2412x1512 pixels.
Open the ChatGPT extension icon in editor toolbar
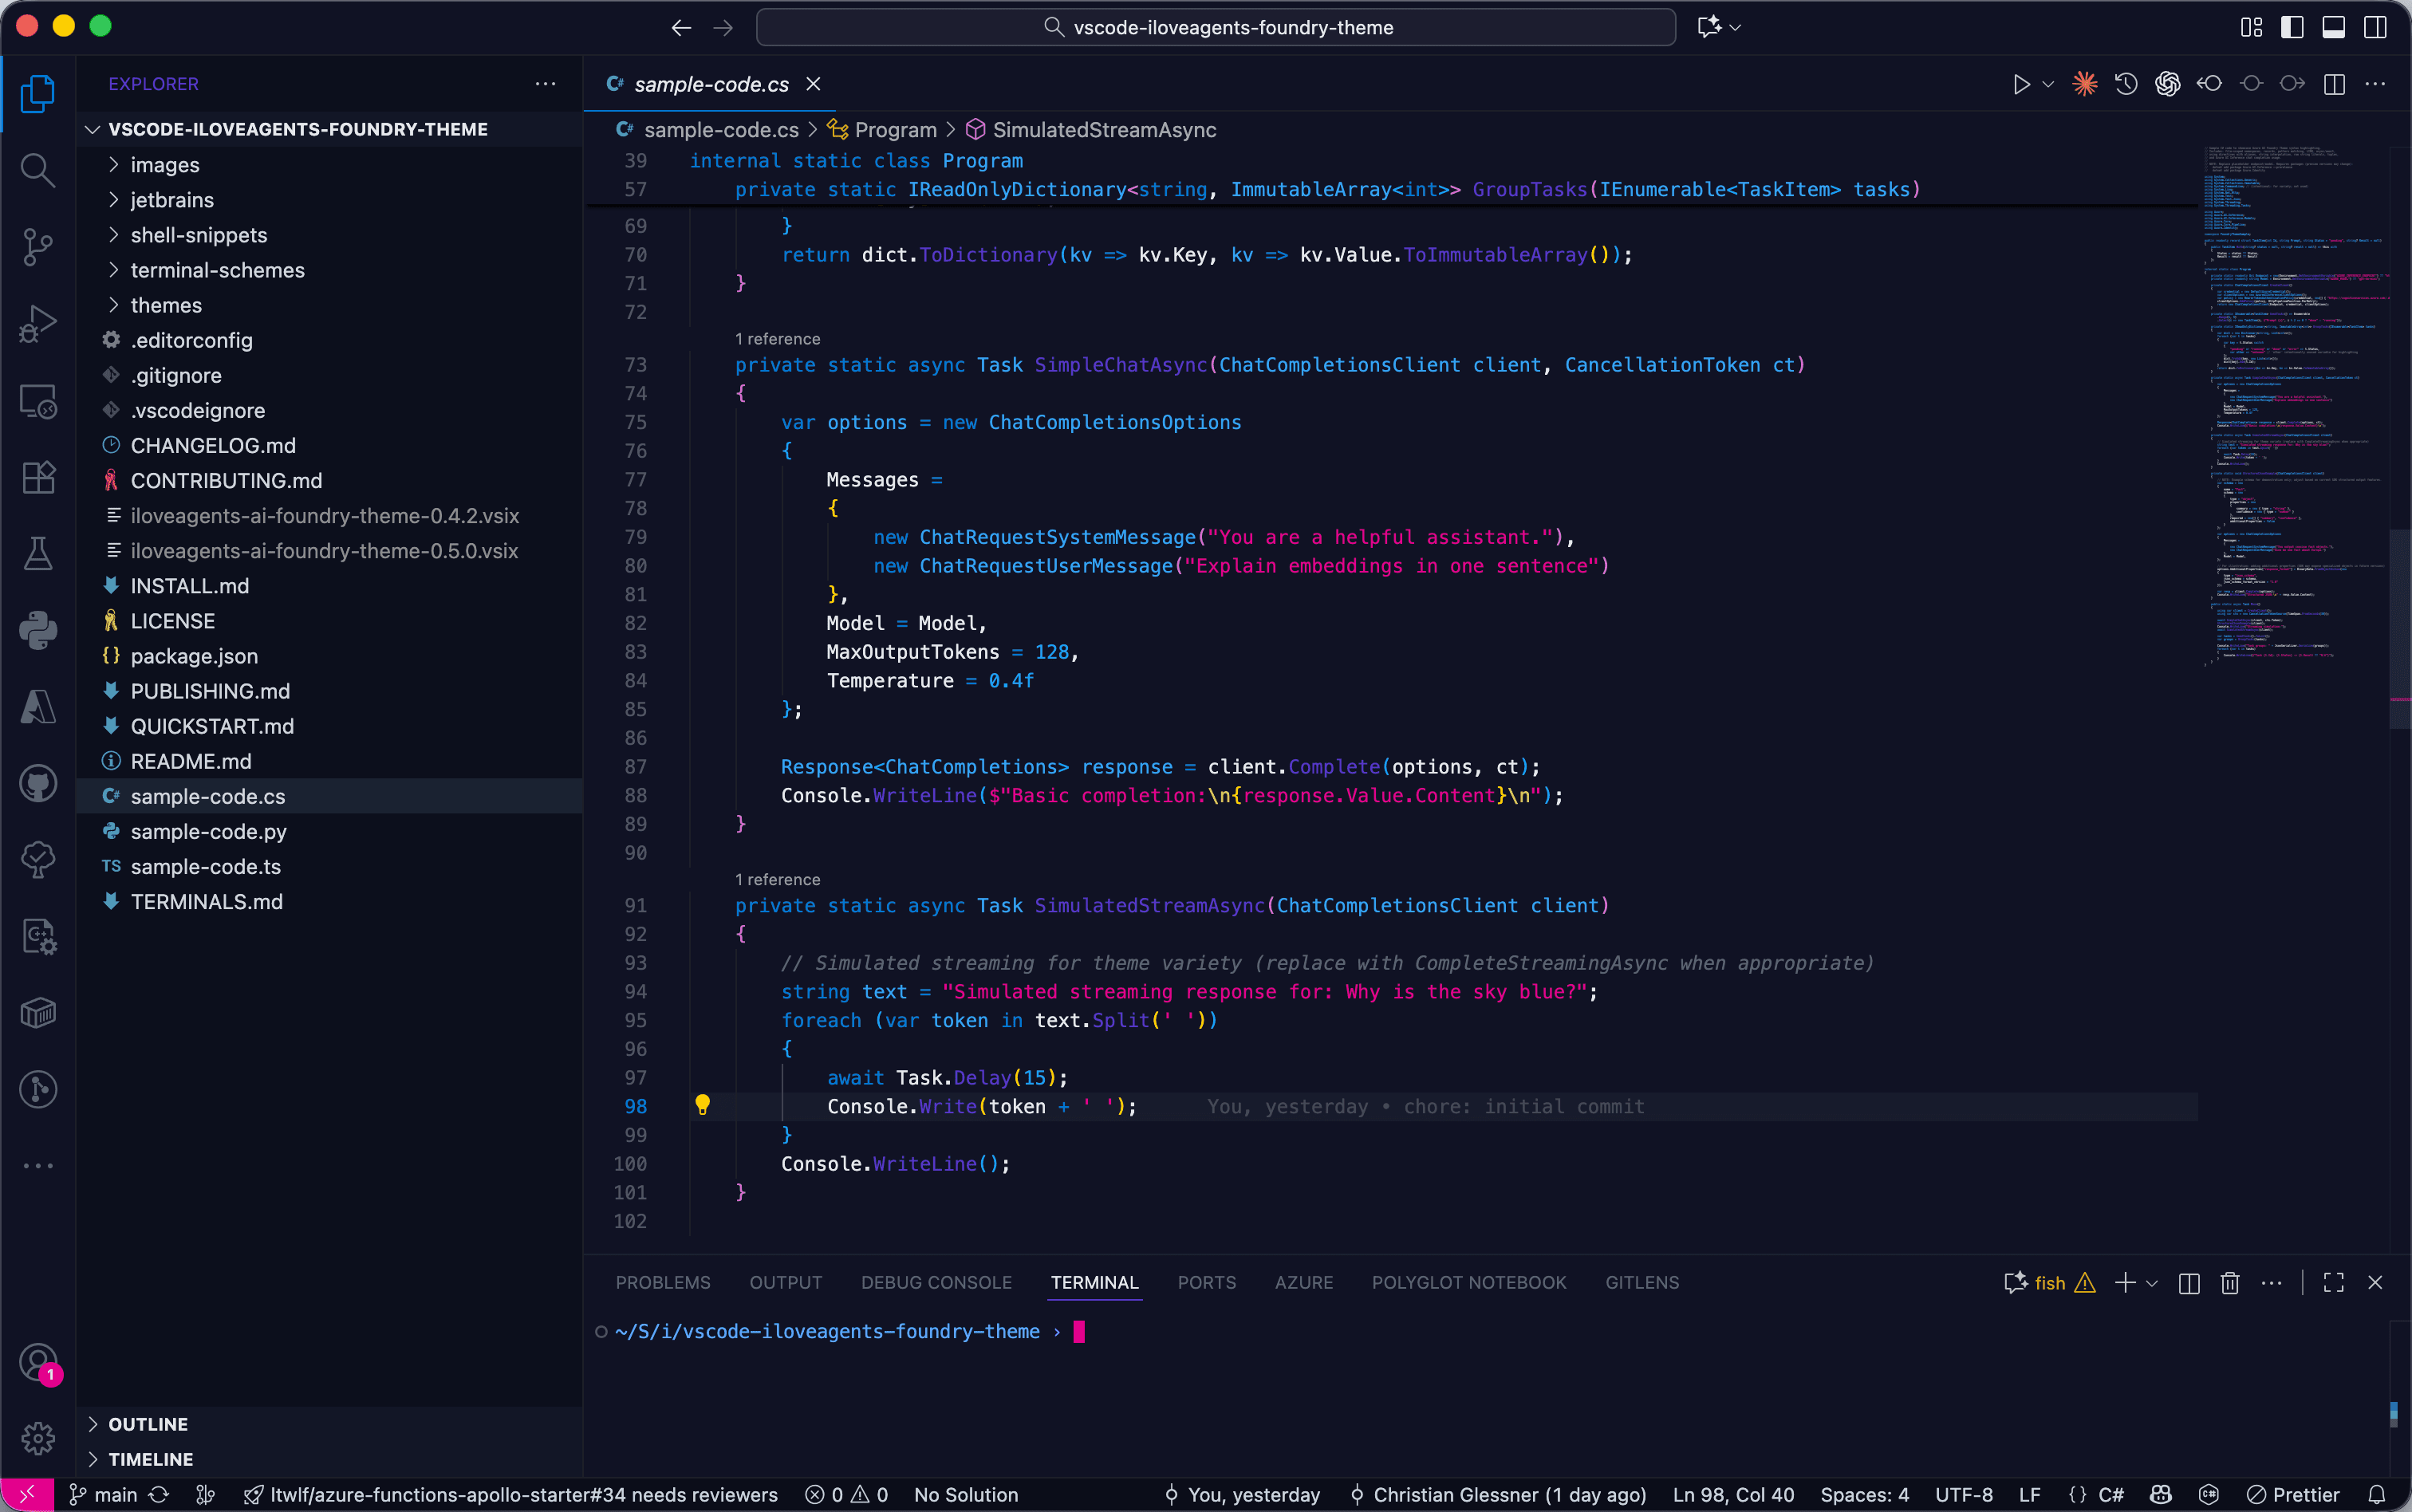click(x=2166, y=84)
